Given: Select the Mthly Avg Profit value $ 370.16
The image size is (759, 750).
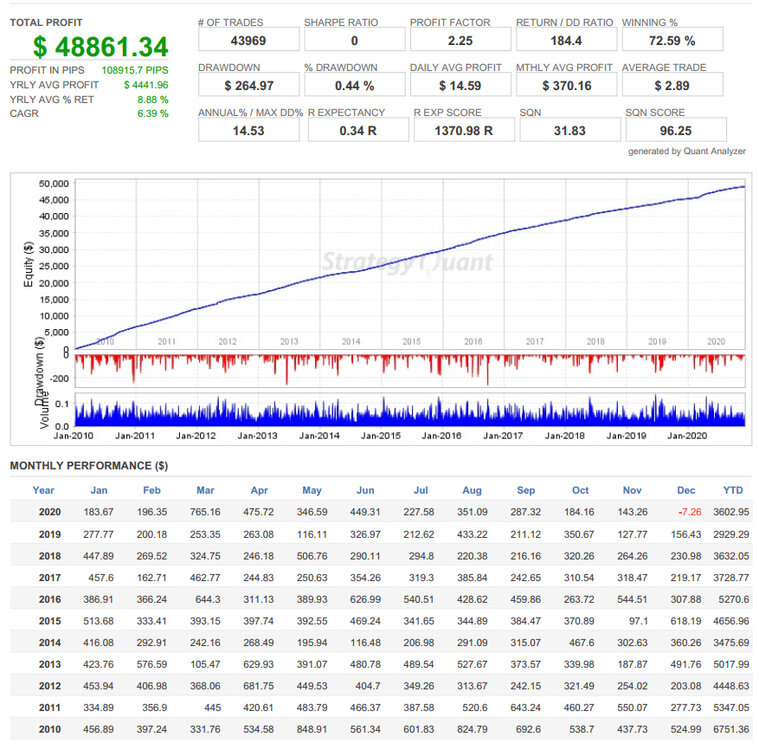Looking at the screenshot, I should [x=567, y=86].
